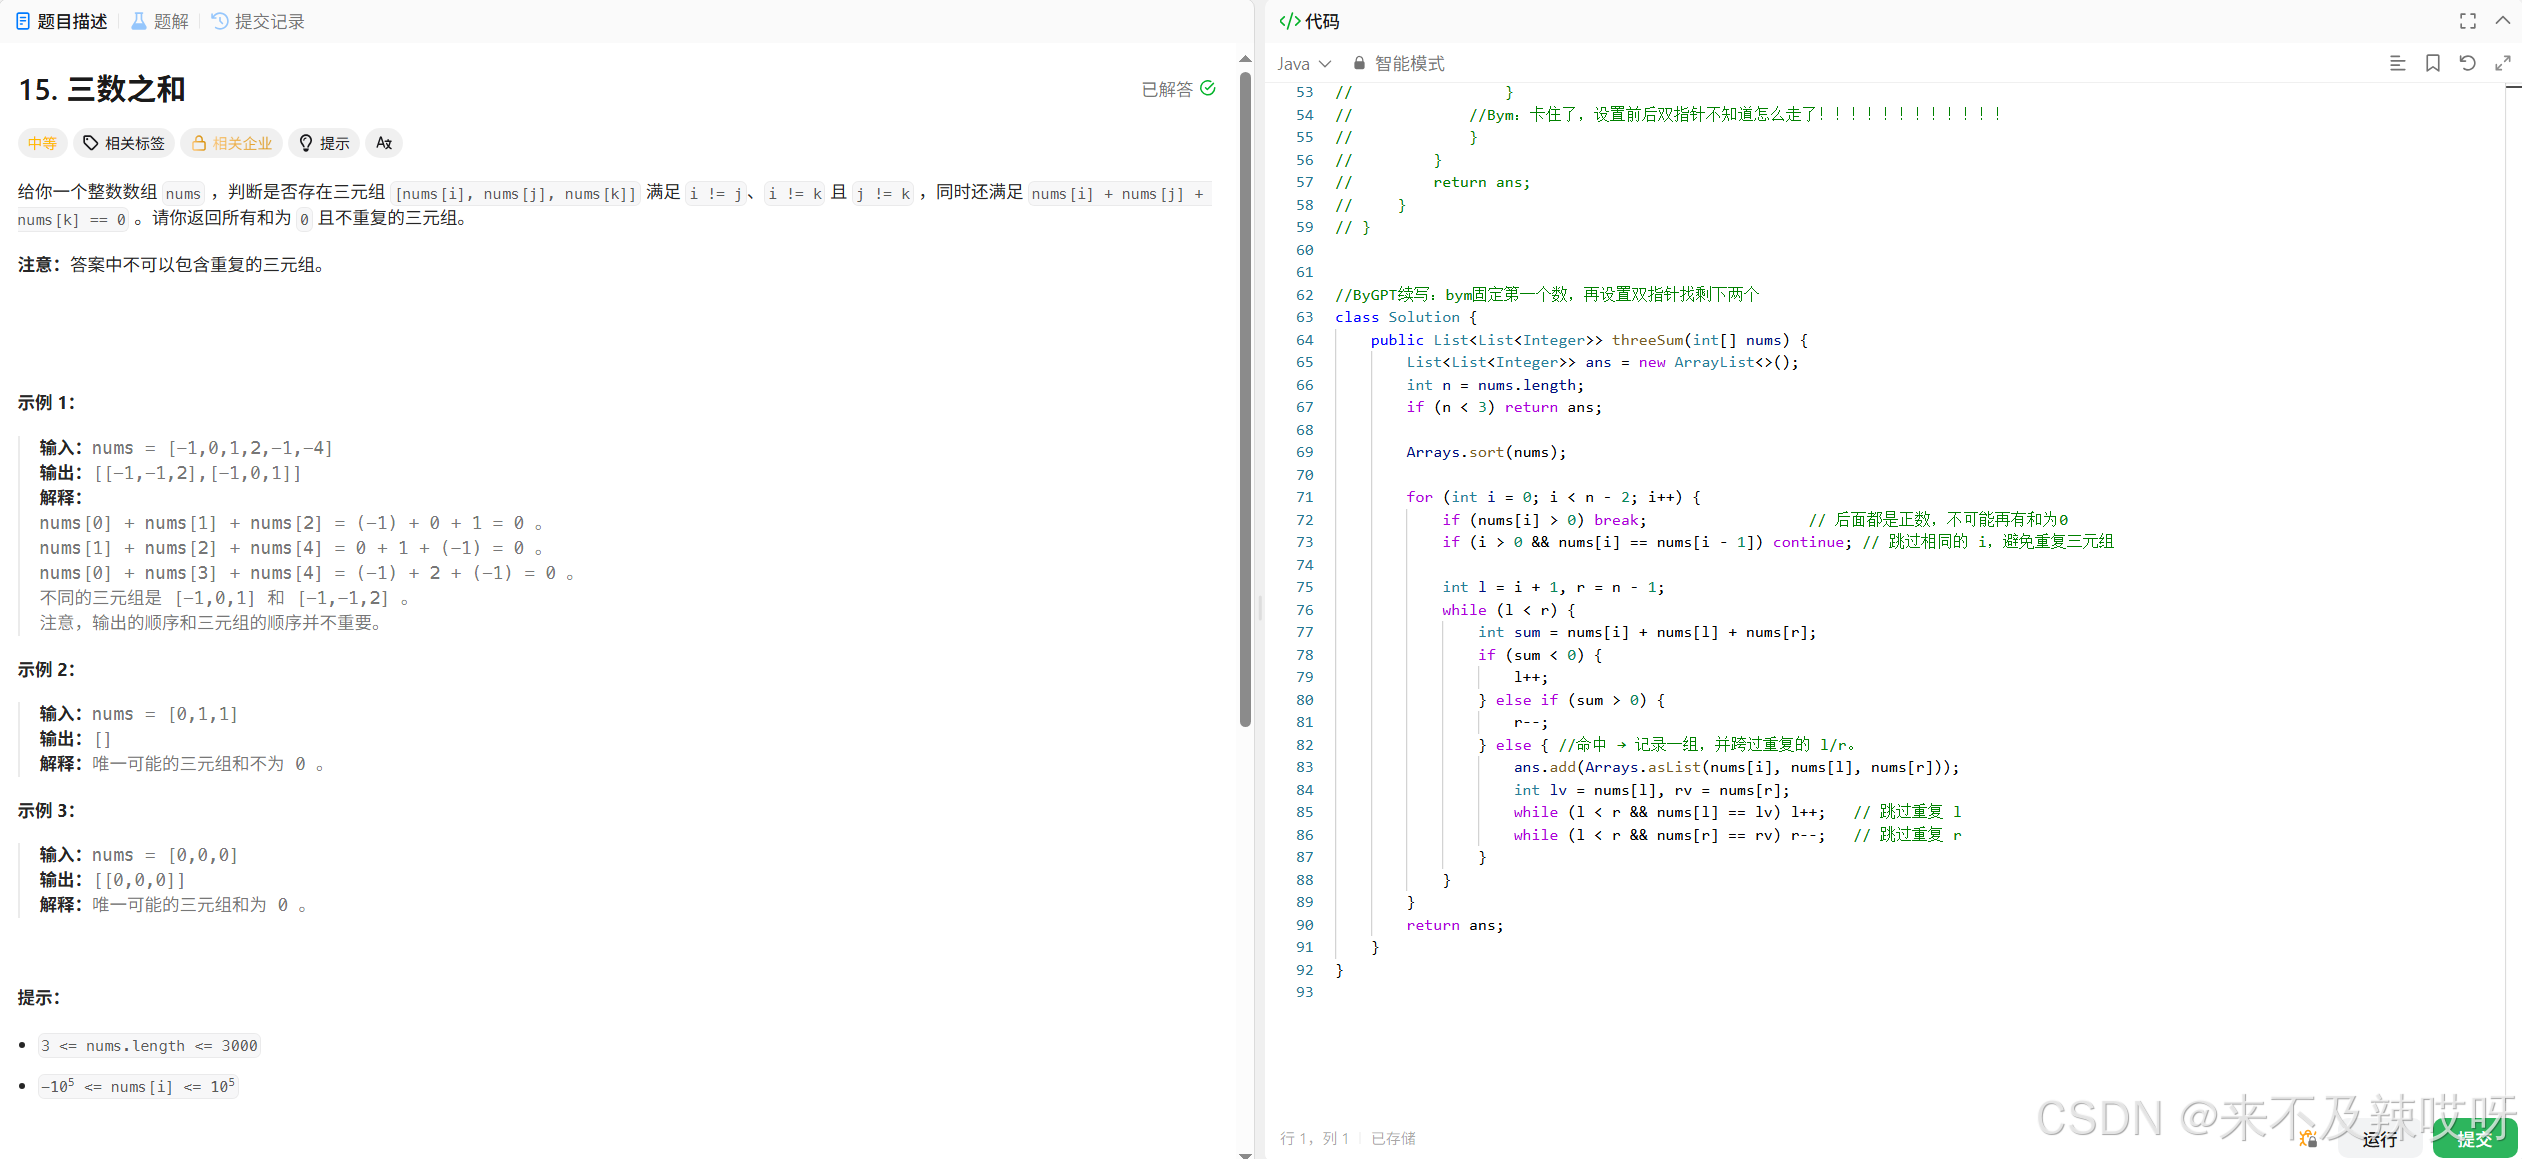The height and width of the screenshot is (1159, 2522).
Task: Click the format code icon
Action: coord(2397,63)
